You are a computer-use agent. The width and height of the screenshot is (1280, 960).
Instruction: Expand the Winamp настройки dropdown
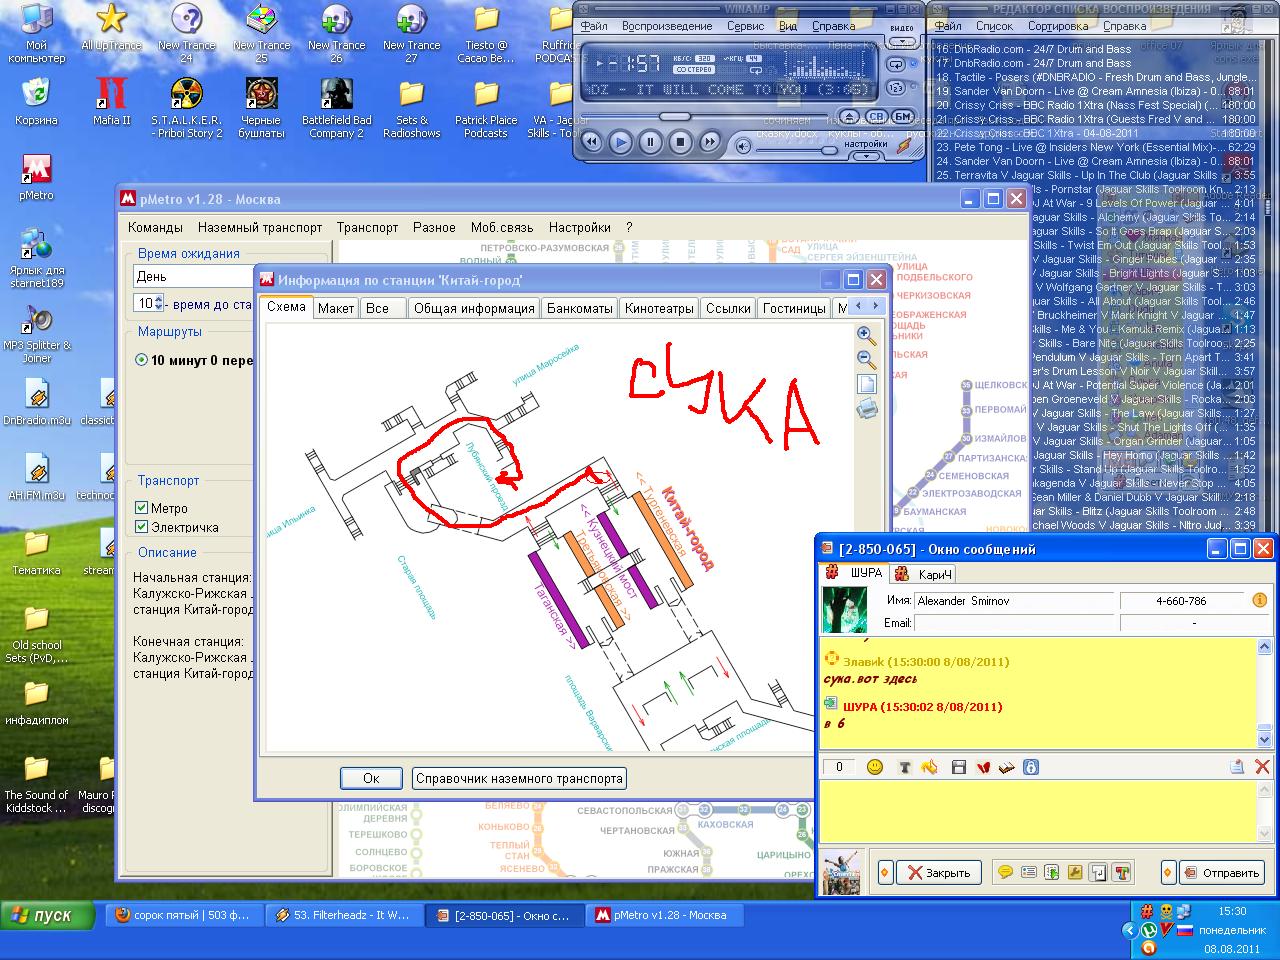[x=866, y=155]
